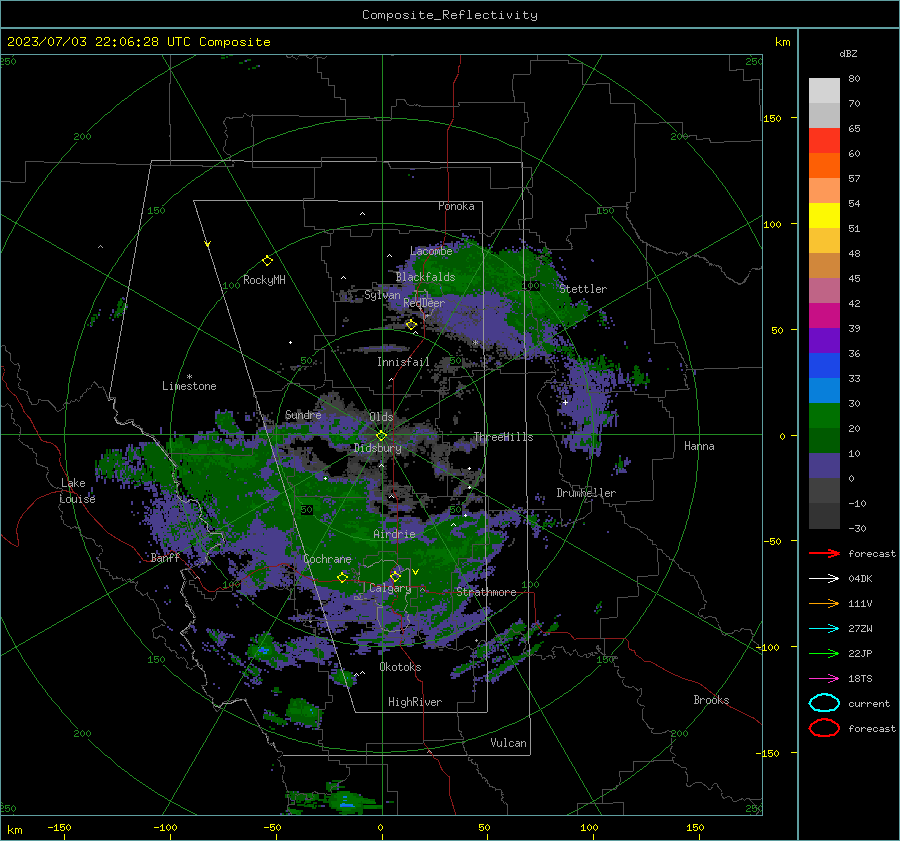
Task: Pick the red 65-60 dBZ swatch
Action: [x=824, y=141]
